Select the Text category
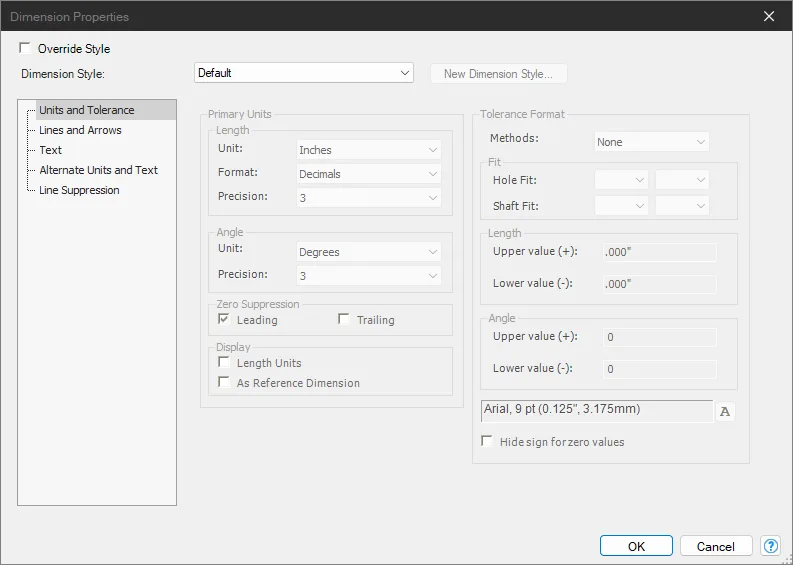 [x=51, y=150]
